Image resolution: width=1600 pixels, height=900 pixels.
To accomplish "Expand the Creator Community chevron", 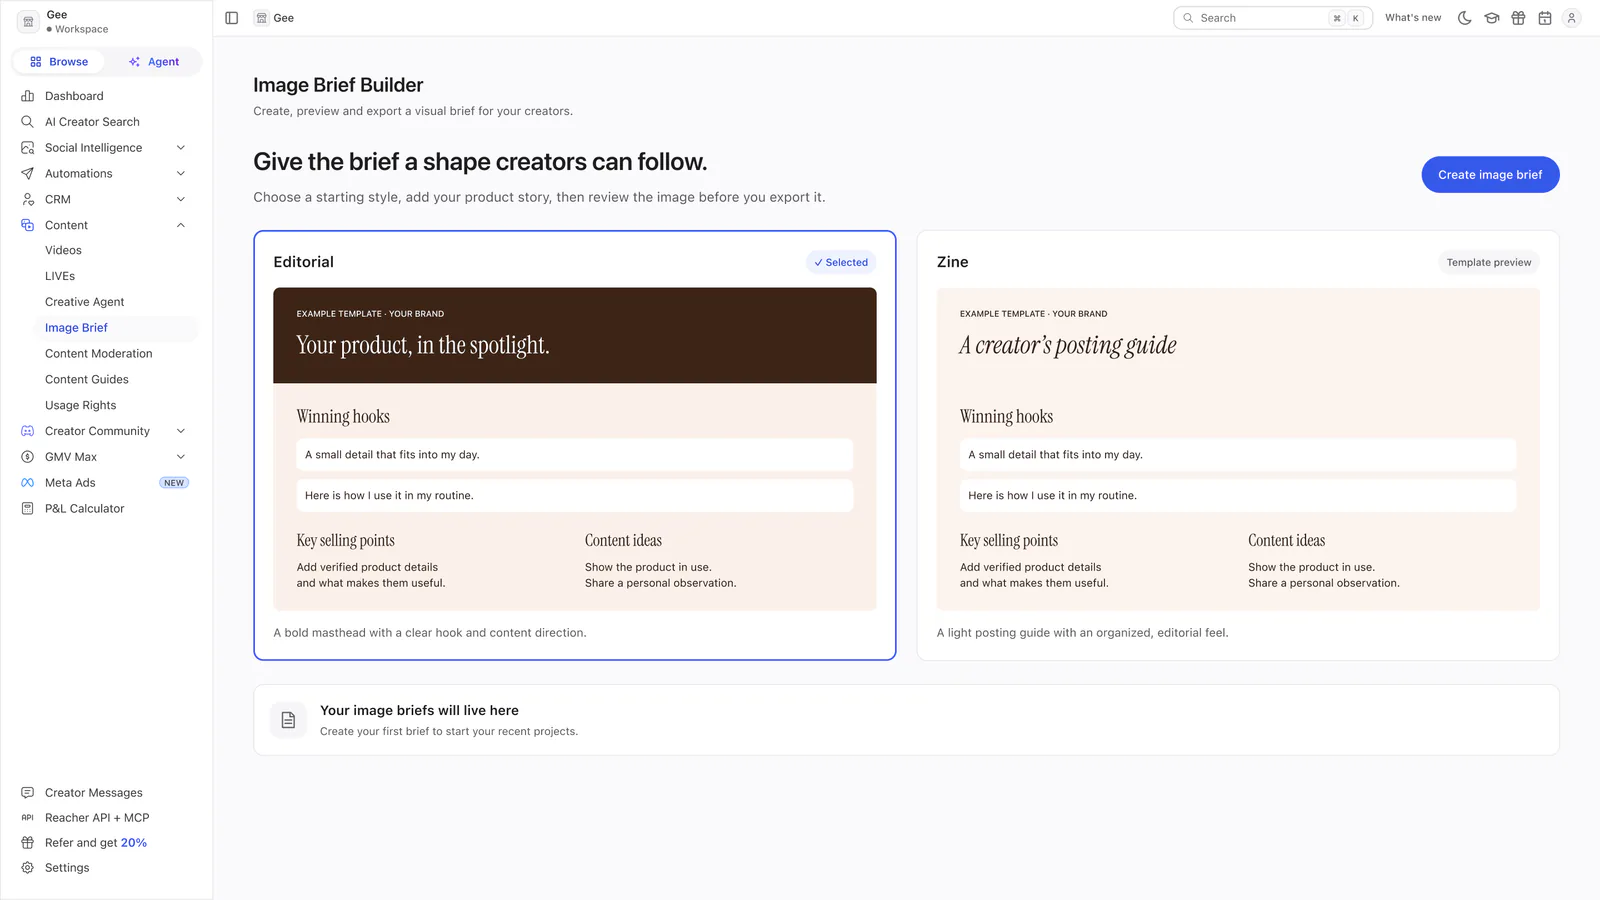I will (x=181, y=431).
